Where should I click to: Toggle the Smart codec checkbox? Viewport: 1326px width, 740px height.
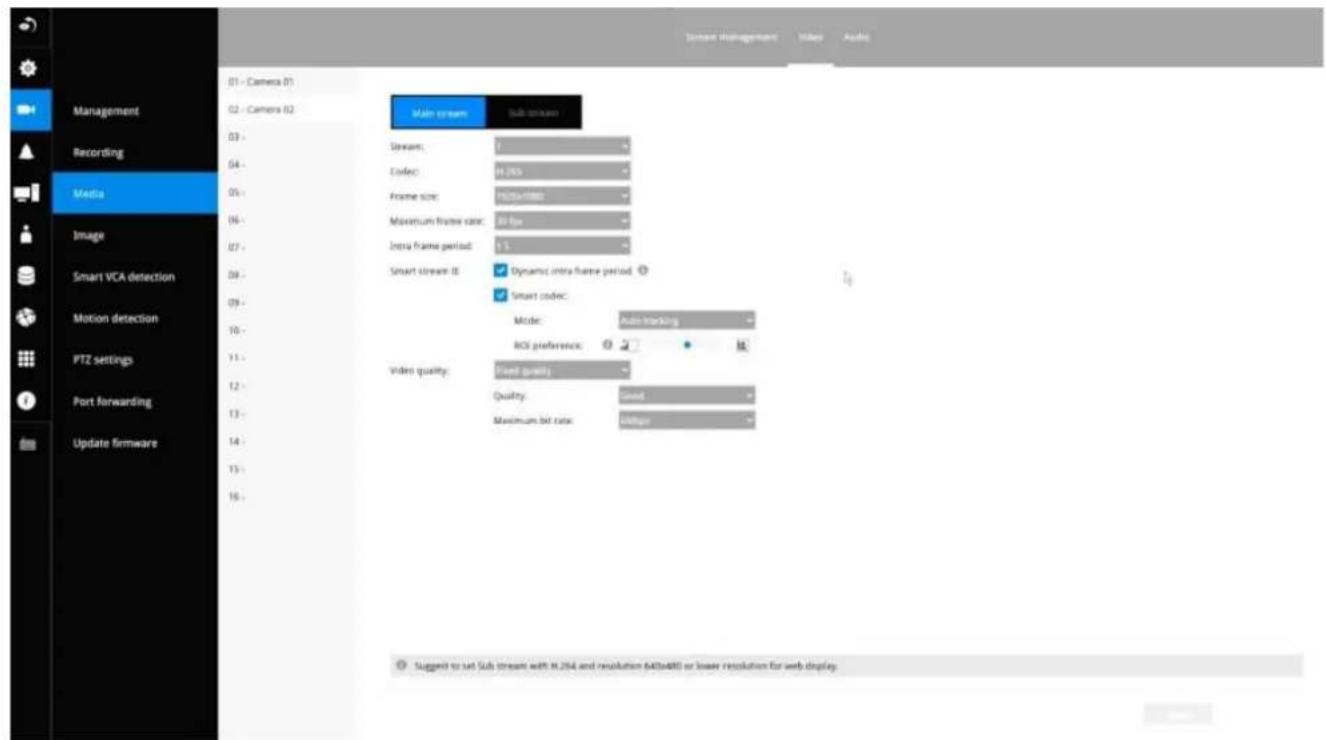click(502, 295)
